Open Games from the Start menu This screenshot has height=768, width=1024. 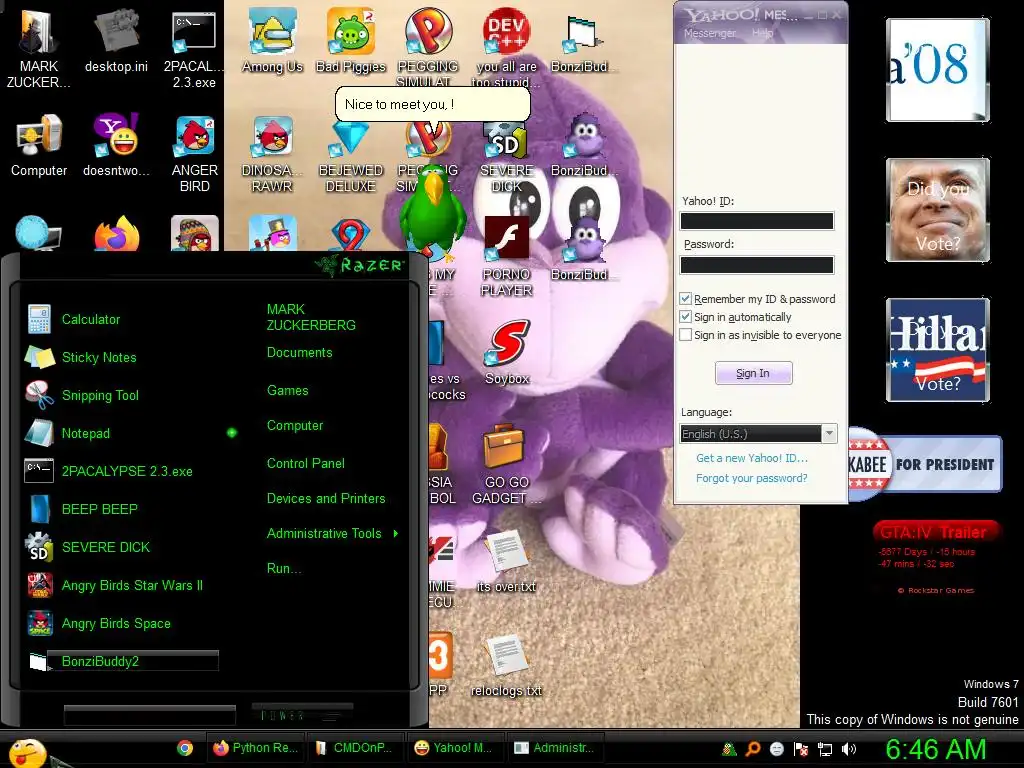pos(287,391)
